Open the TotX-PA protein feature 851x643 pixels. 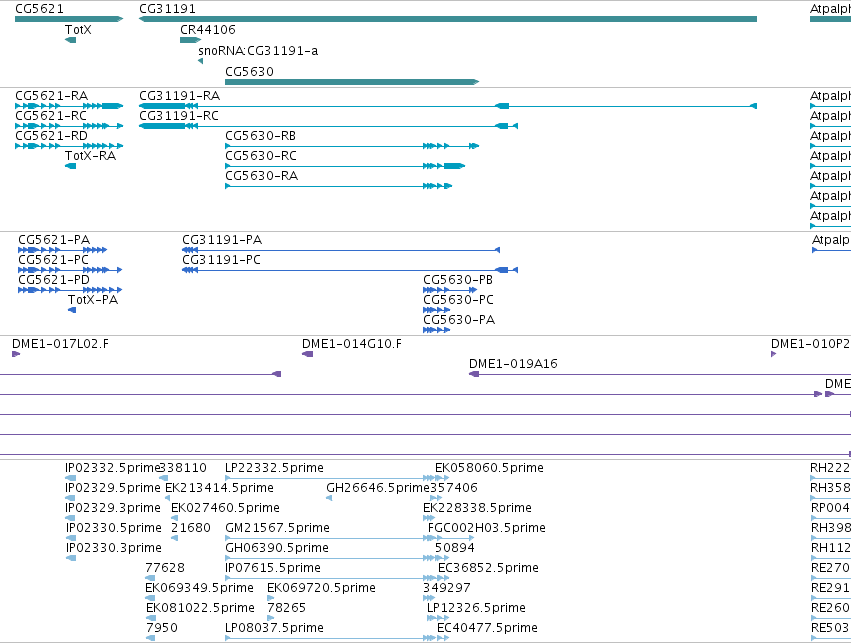(93, 300)
